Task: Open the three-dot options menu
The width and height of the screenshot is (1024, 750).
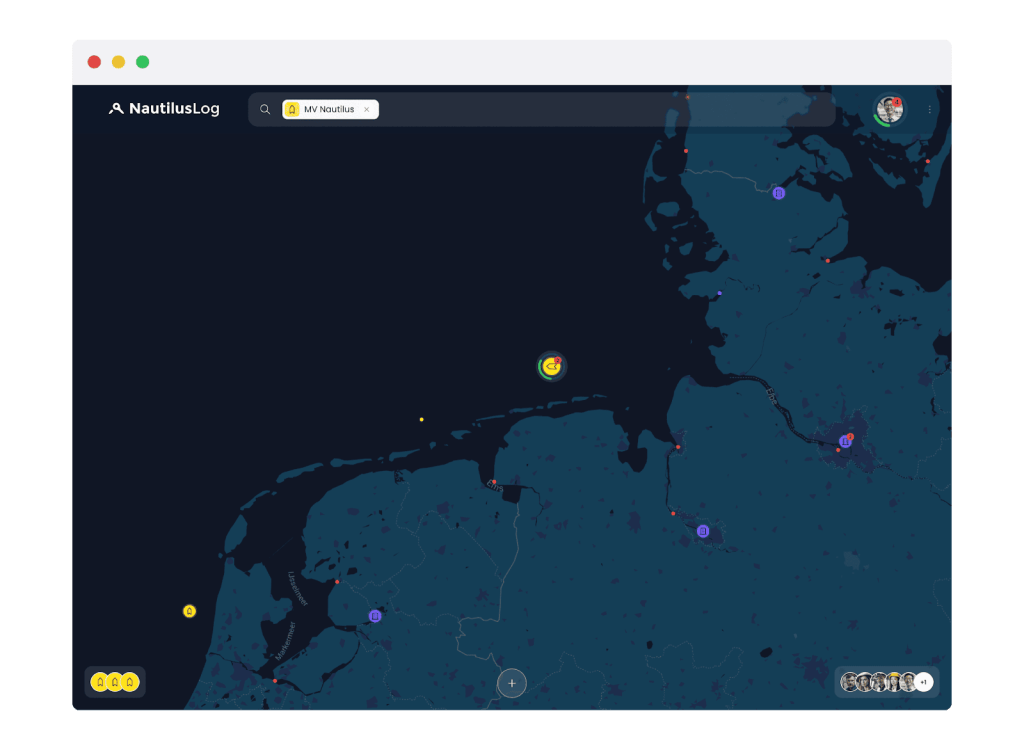Action: point(929,110)
